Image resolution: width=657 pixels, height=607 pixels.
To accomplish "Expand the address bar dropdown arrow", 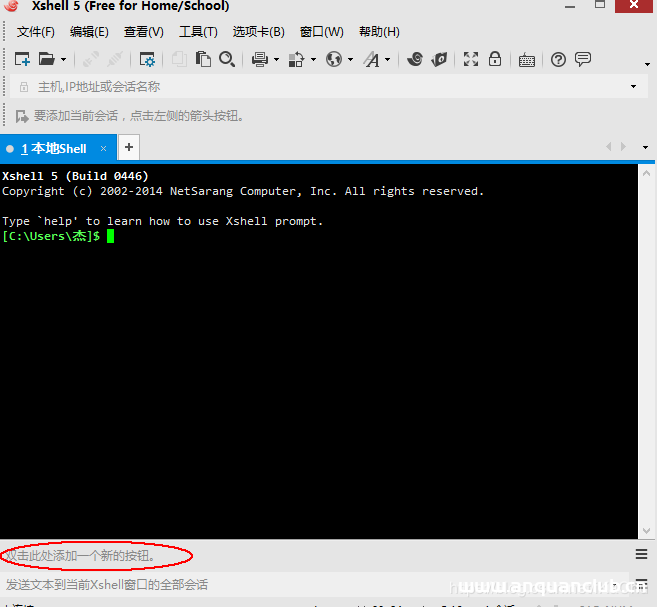I will coord(634,87).
